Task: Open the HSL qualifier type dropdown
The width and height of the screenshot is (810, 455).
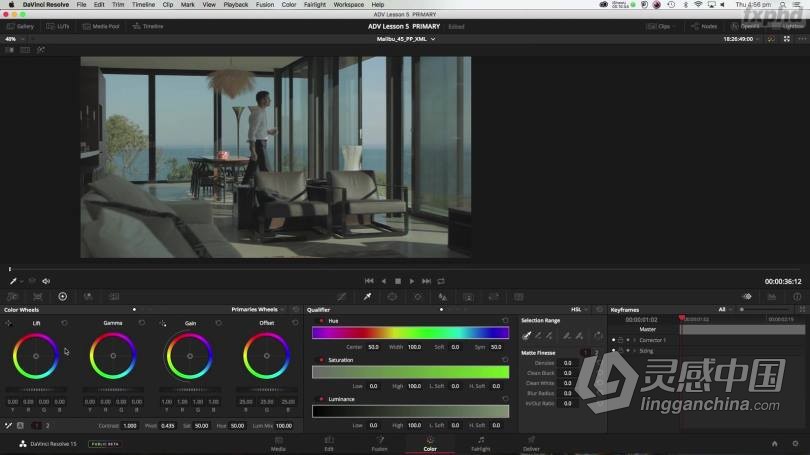Action: point(580,310)
